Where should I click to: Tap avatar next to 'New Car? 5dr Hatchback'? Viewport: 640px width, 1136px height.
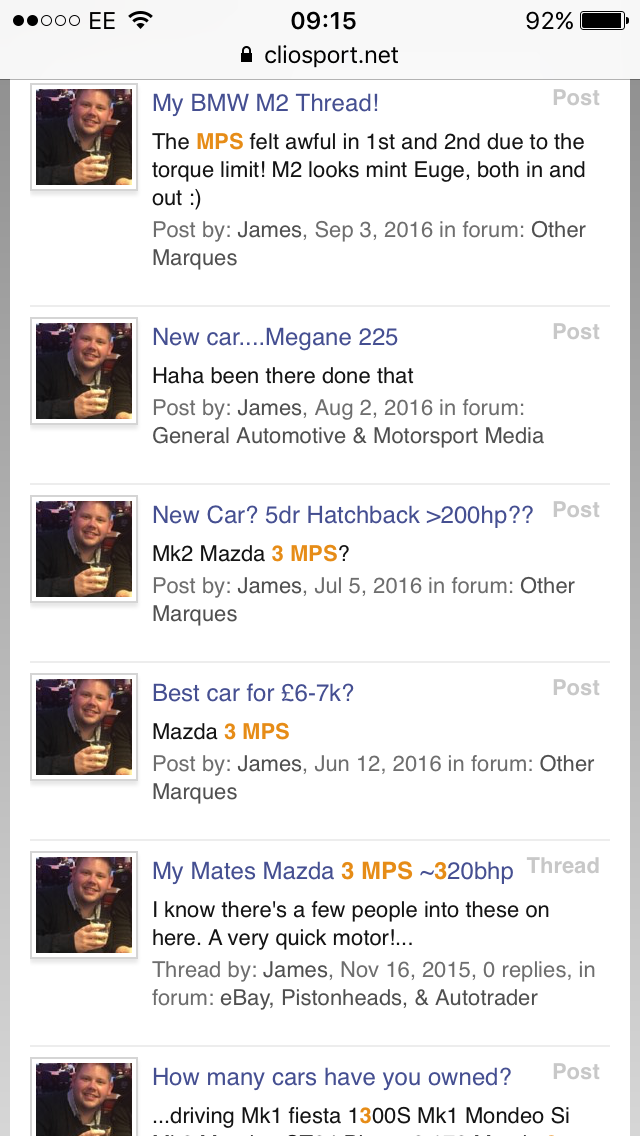tap(84, 549)
